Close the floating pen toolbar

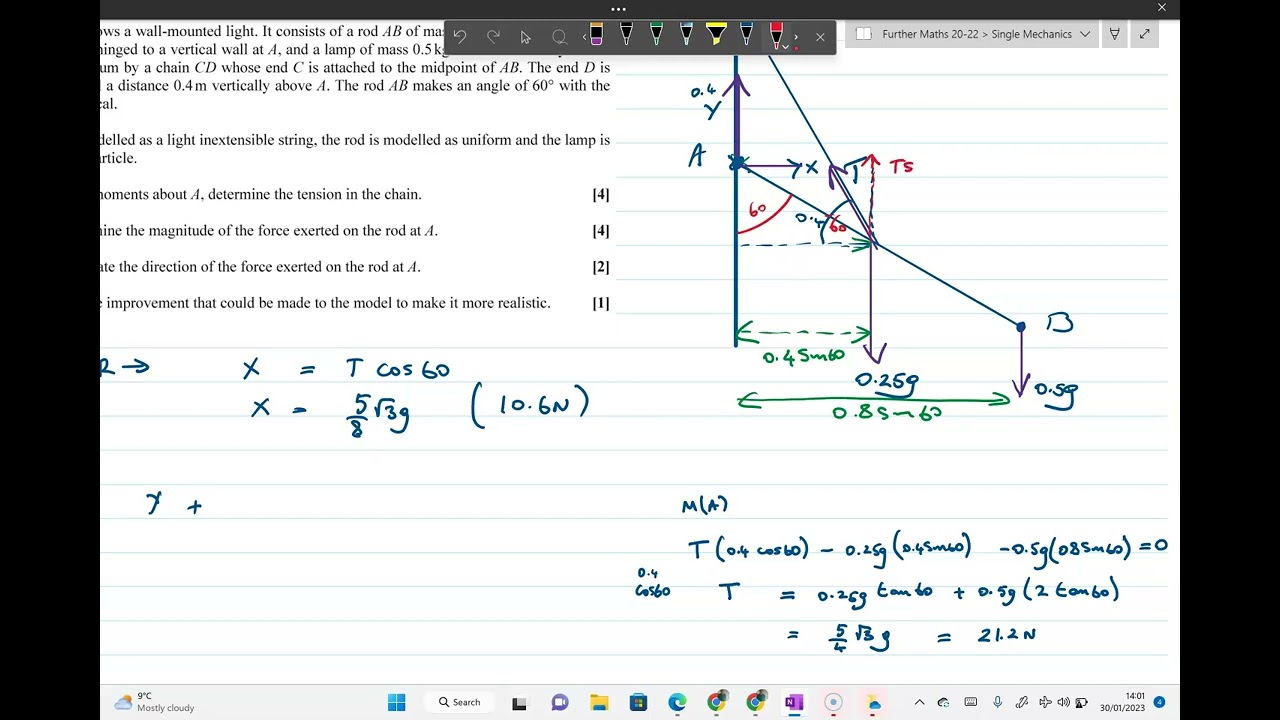point(820,37)
